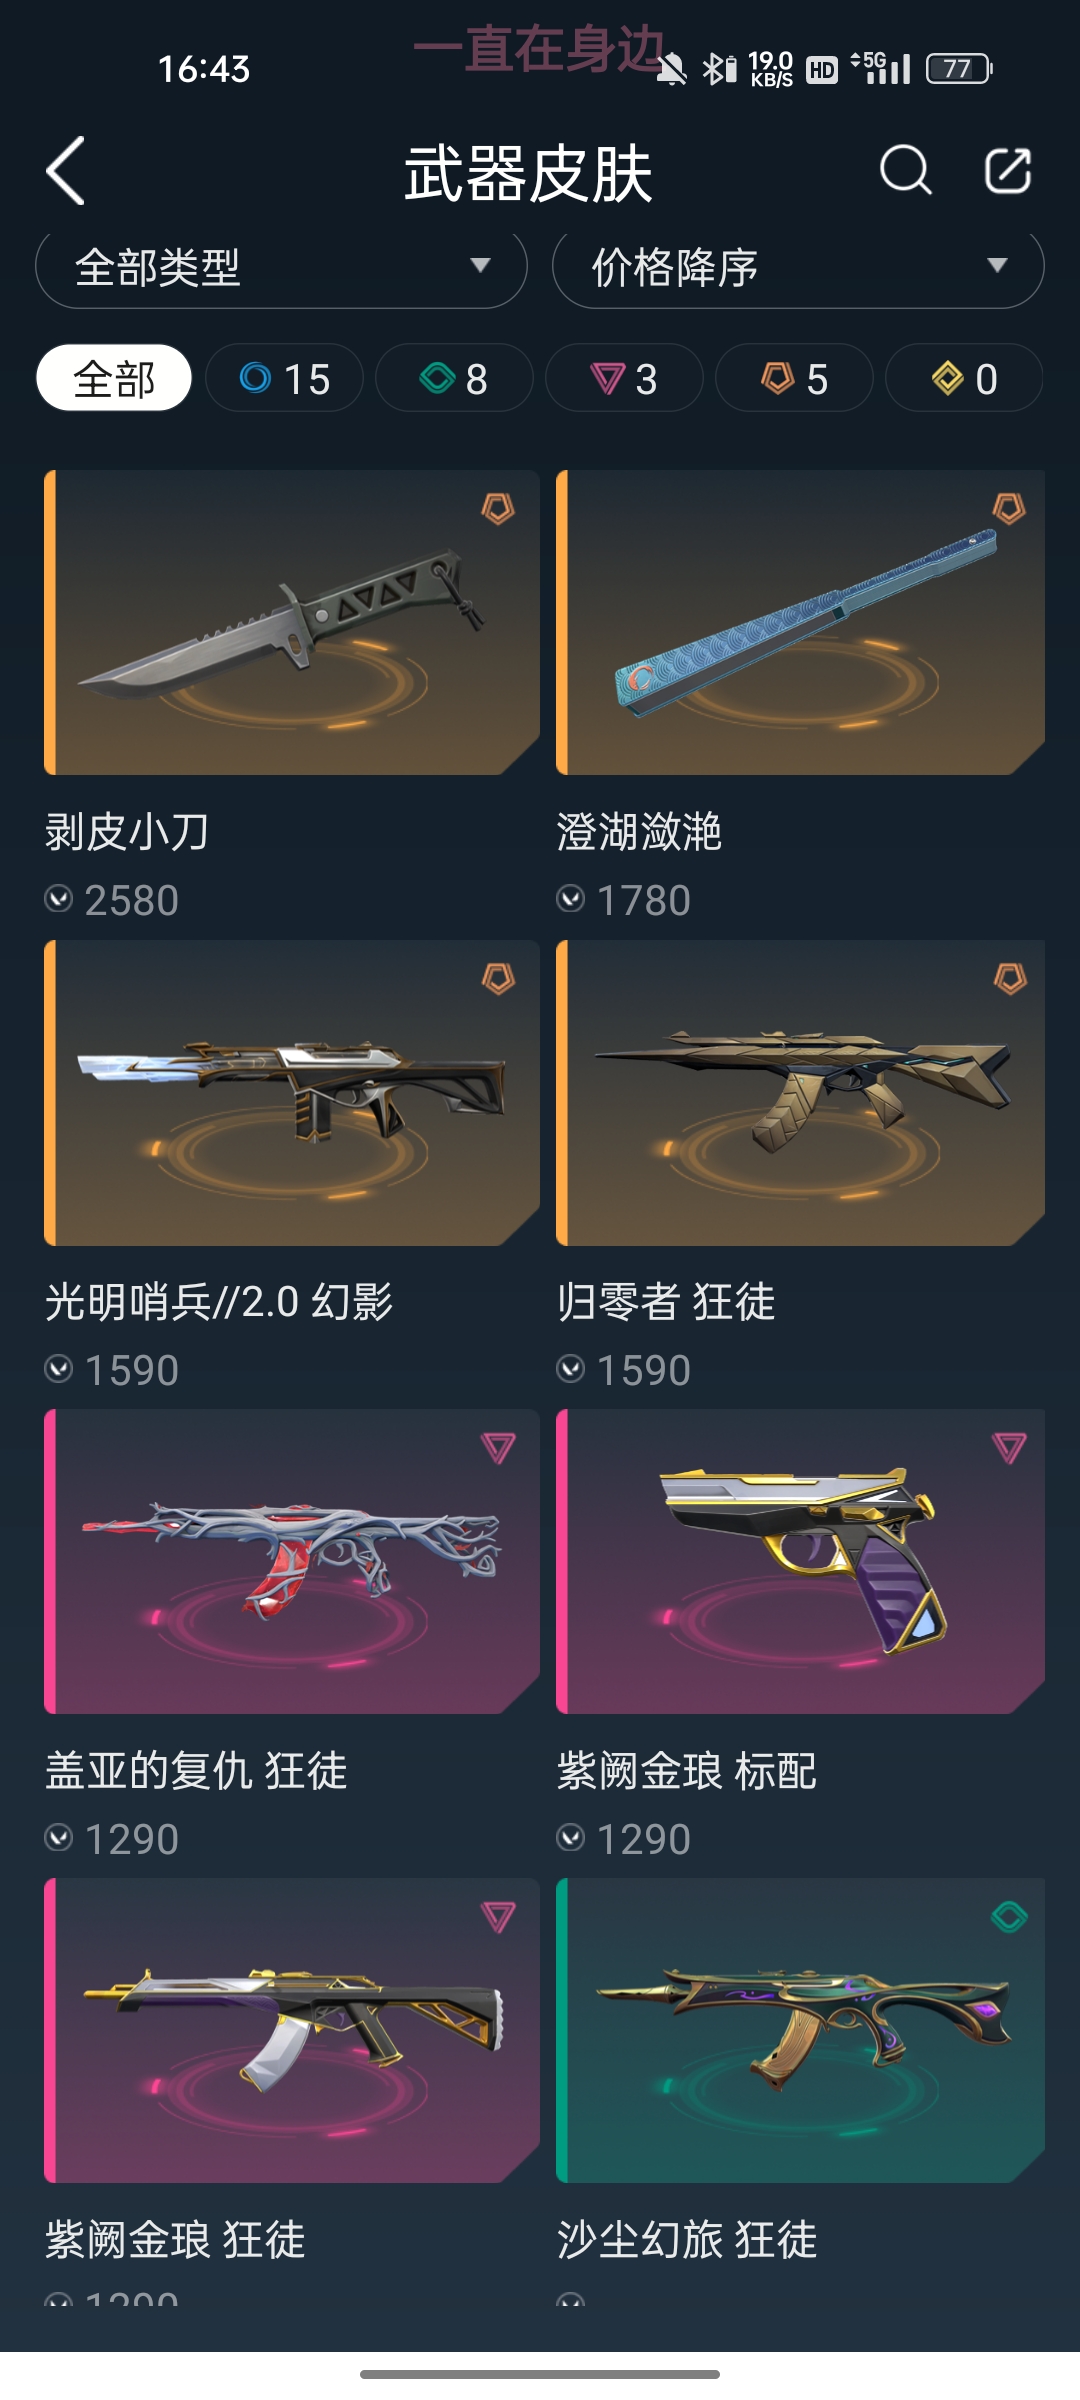Image resolution: width=1080 pixels, height=2400 pixels.
Task: Select the 全部 filter pill
Action: click(x=114, y=378)
